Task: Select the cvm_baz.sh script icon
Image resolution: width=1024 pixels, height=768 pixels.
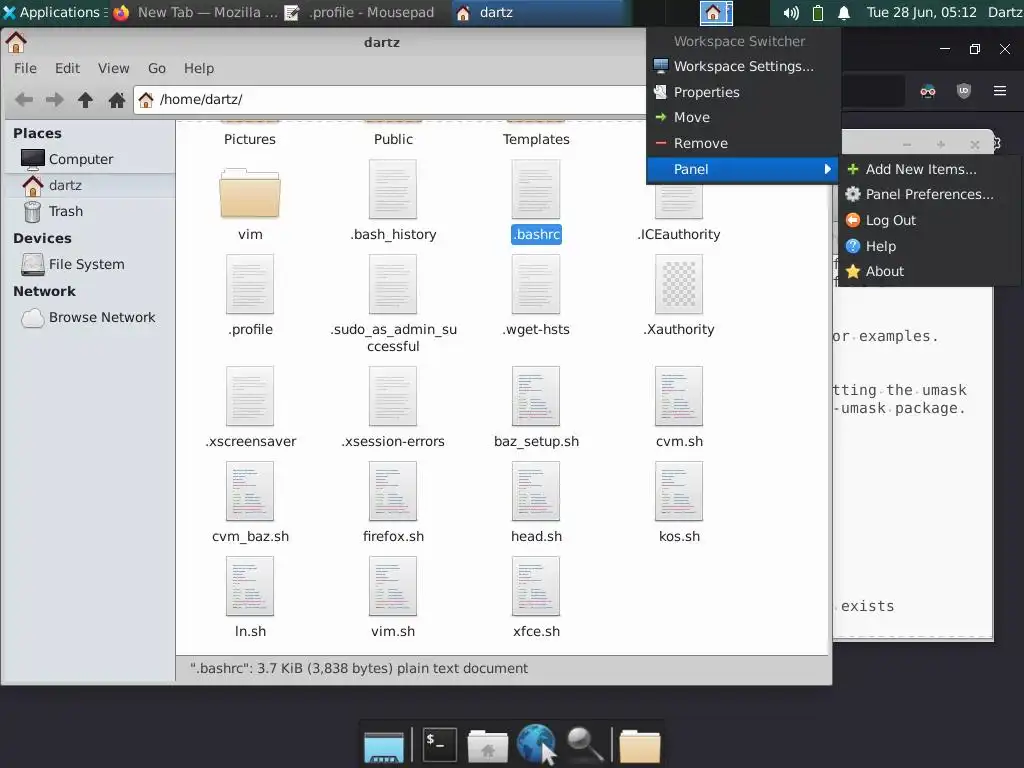Action: [x=250, y=491]
